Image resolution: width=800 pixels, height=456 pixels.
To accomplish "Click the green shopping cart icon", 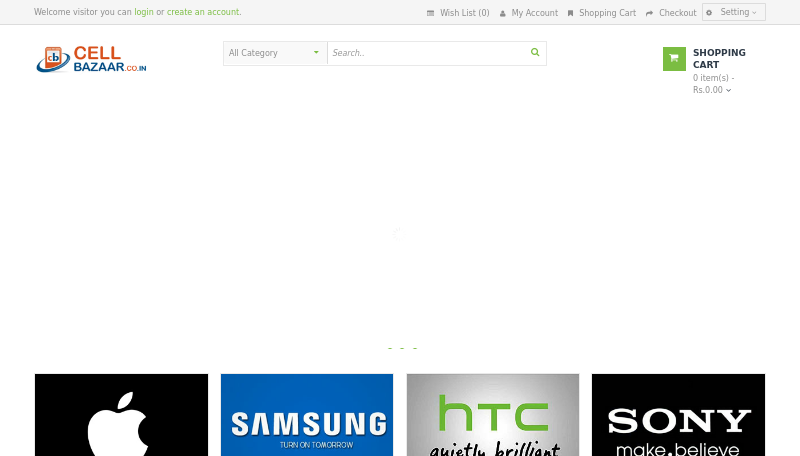I will click(674, 59).
